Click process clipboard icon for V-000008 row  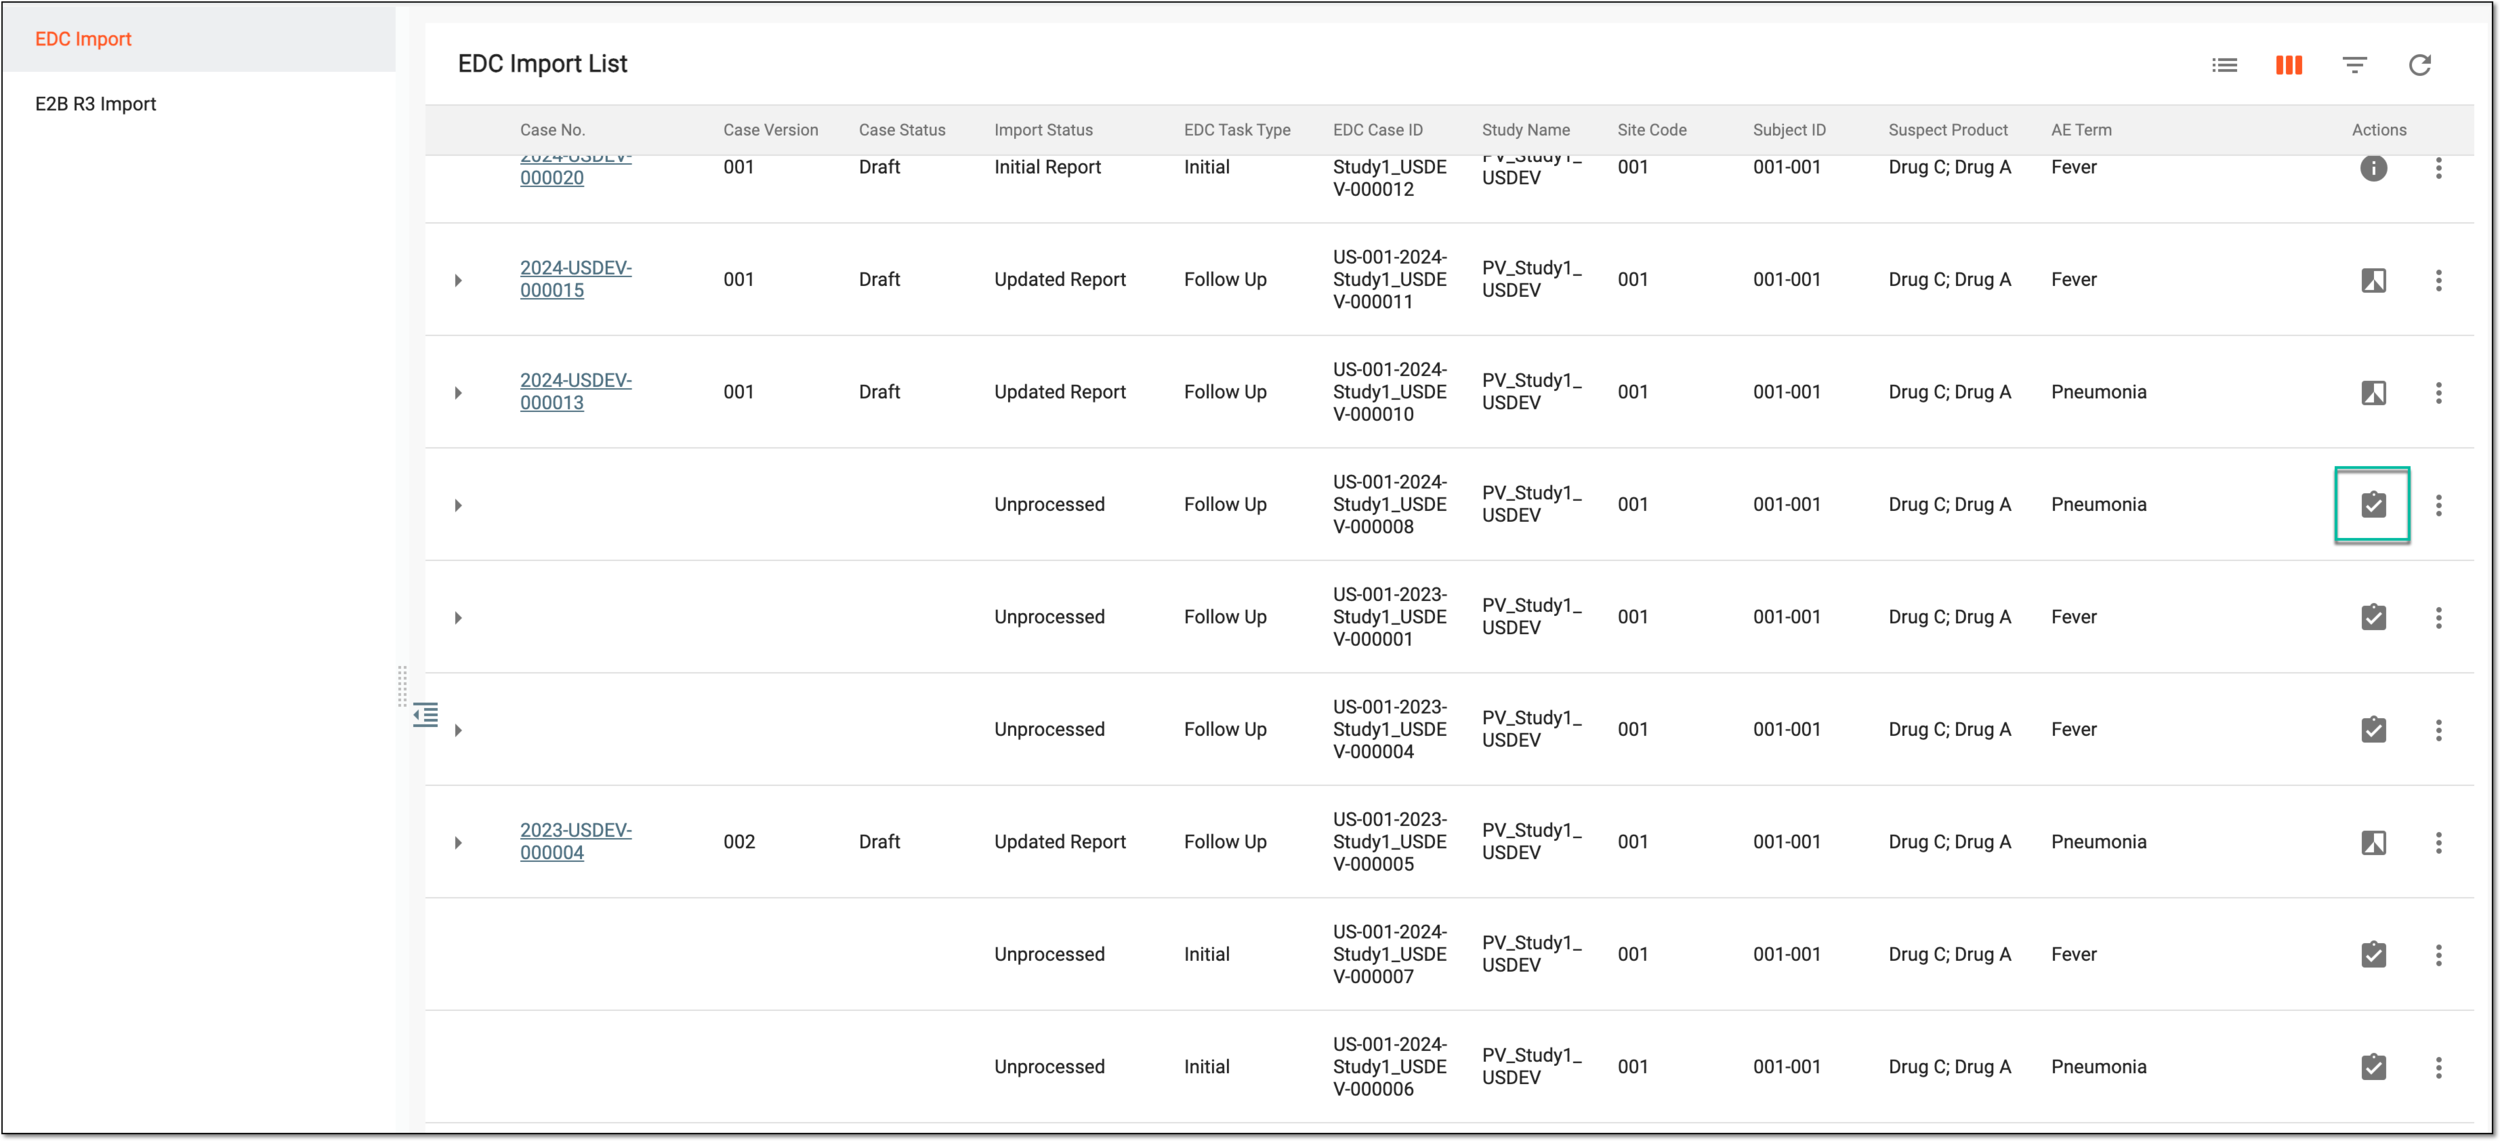pyautogui.click(x=2373, y=505)
